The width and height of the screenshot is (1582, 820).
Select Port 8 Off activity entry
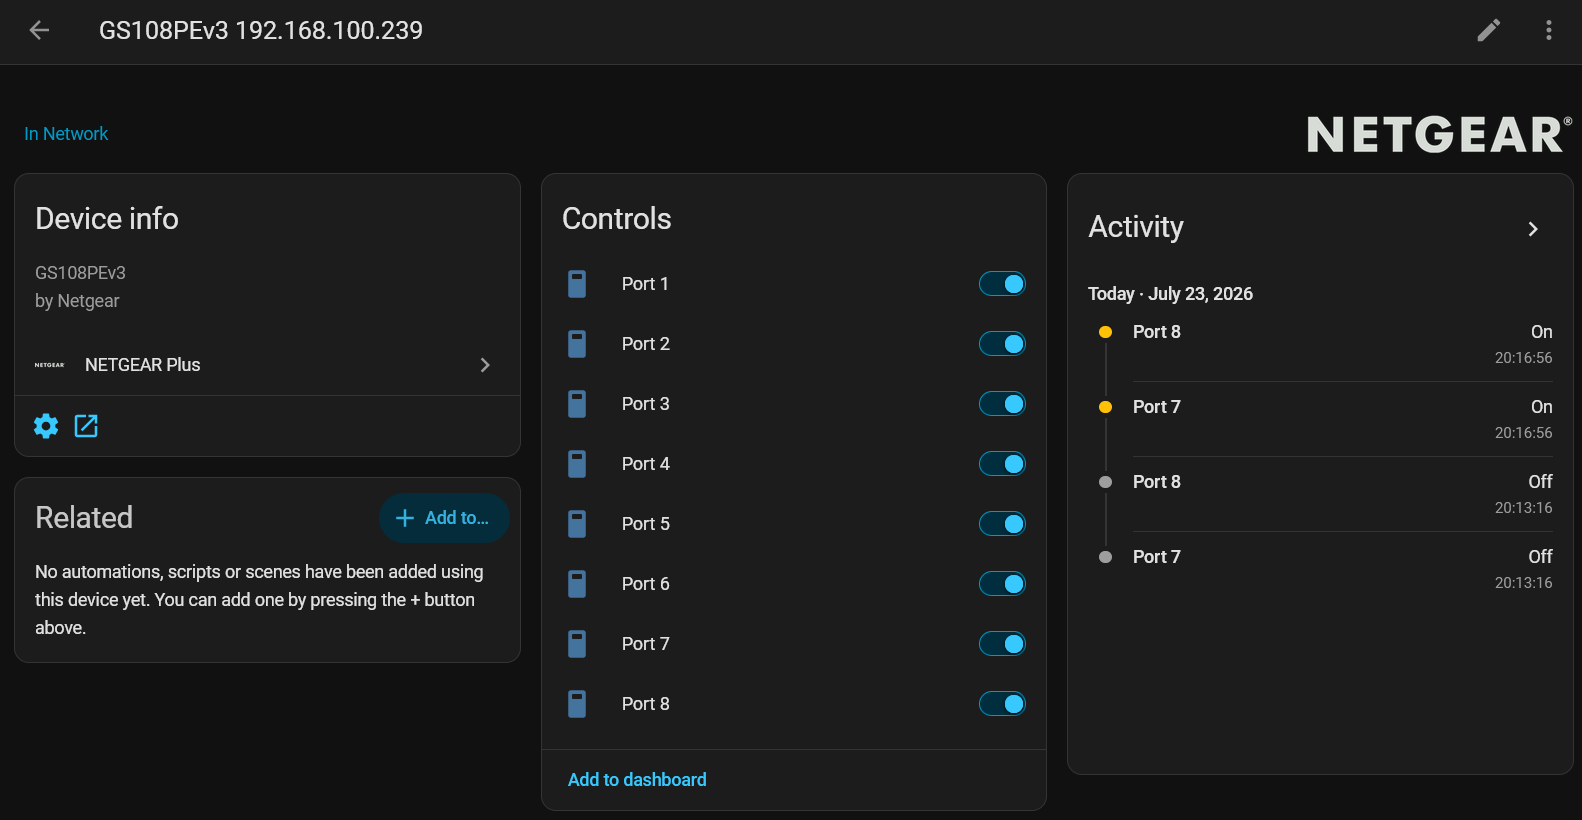[1320, 494]
